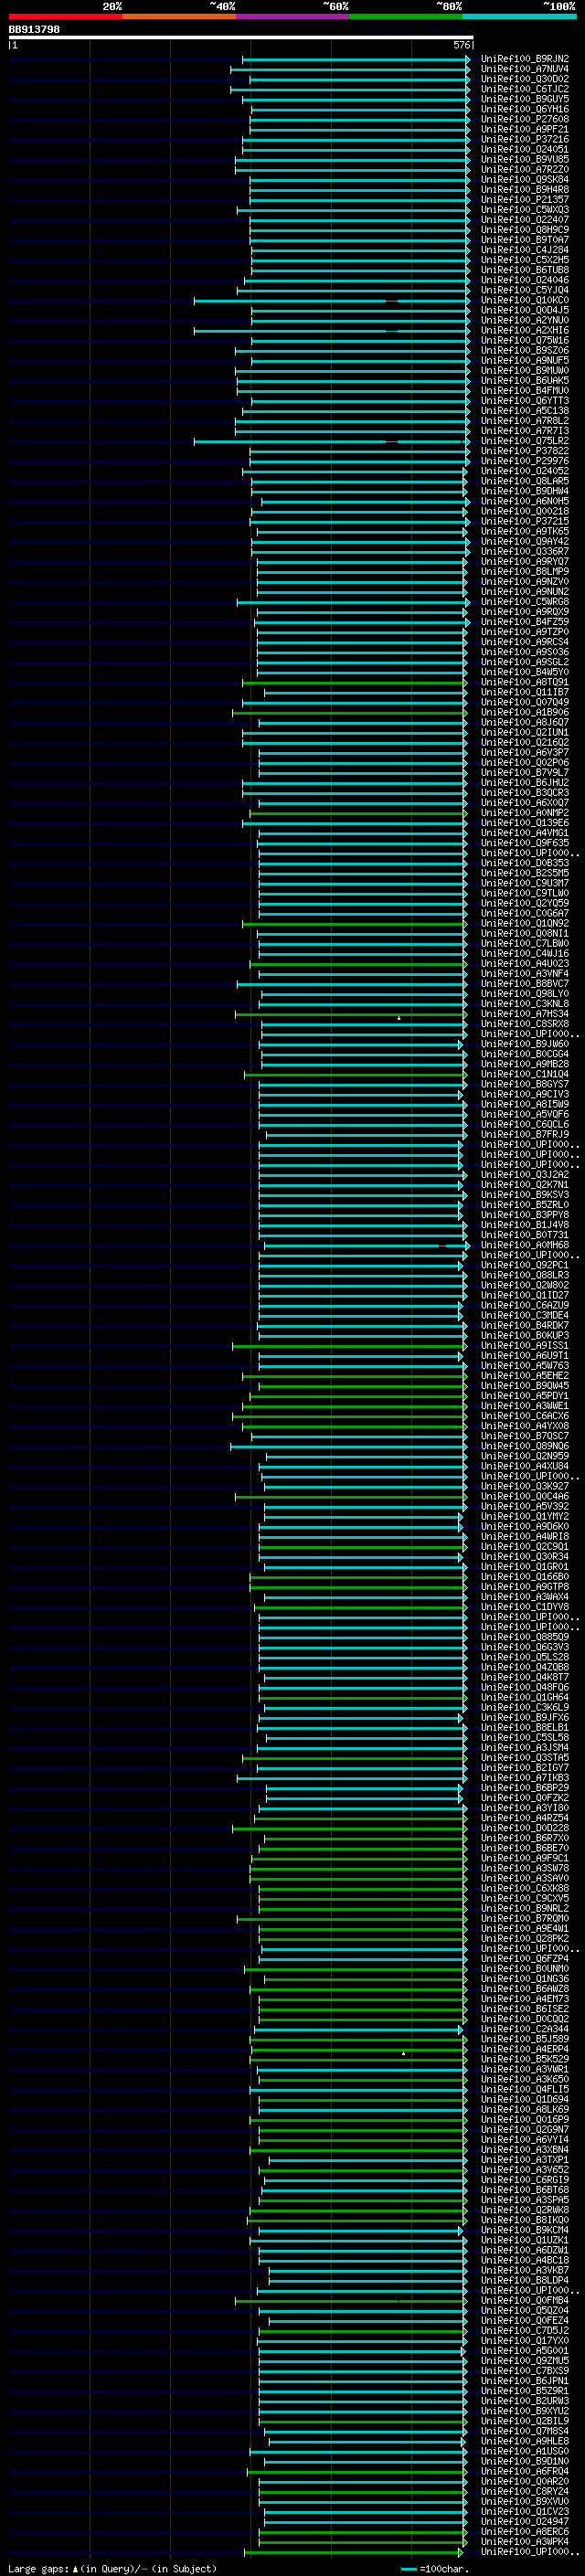This screenshot has height=2576, width=585.
Task: Select label UniRef100_A9ISS1
Action: pos(525,1346)
